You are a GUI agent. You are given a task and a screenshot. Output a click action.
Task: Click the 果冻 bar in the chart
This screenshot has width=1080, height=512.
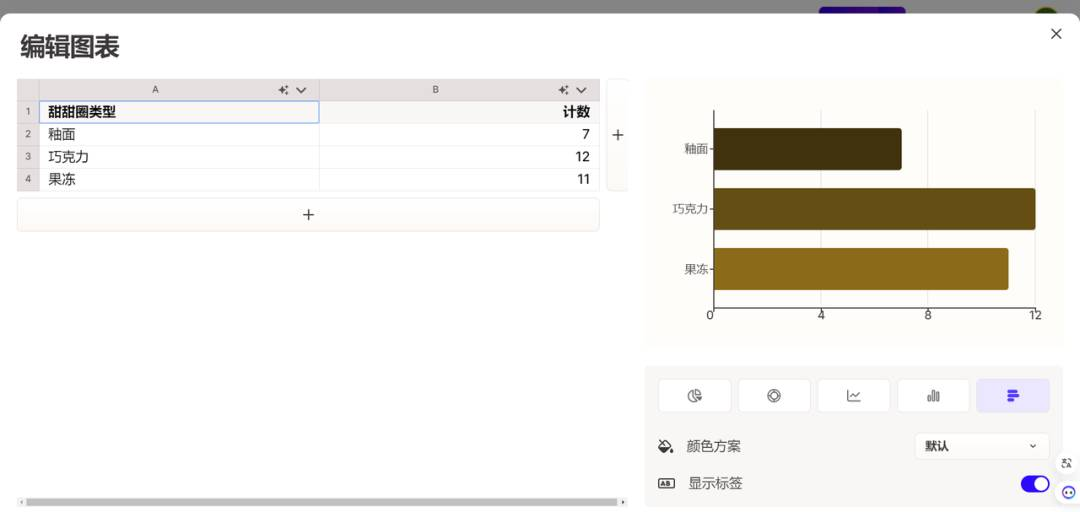point(861,269)
